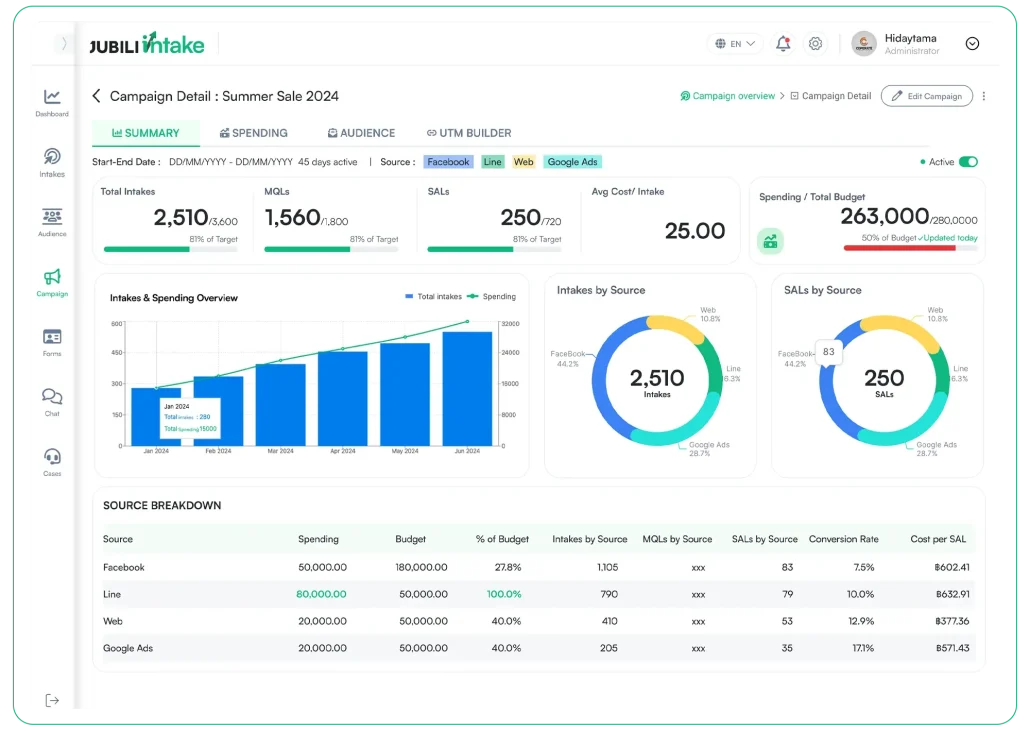Toggle the Total intakes legend item
The width and height of the screenshot is (1030, 731).
pos(434,297)
